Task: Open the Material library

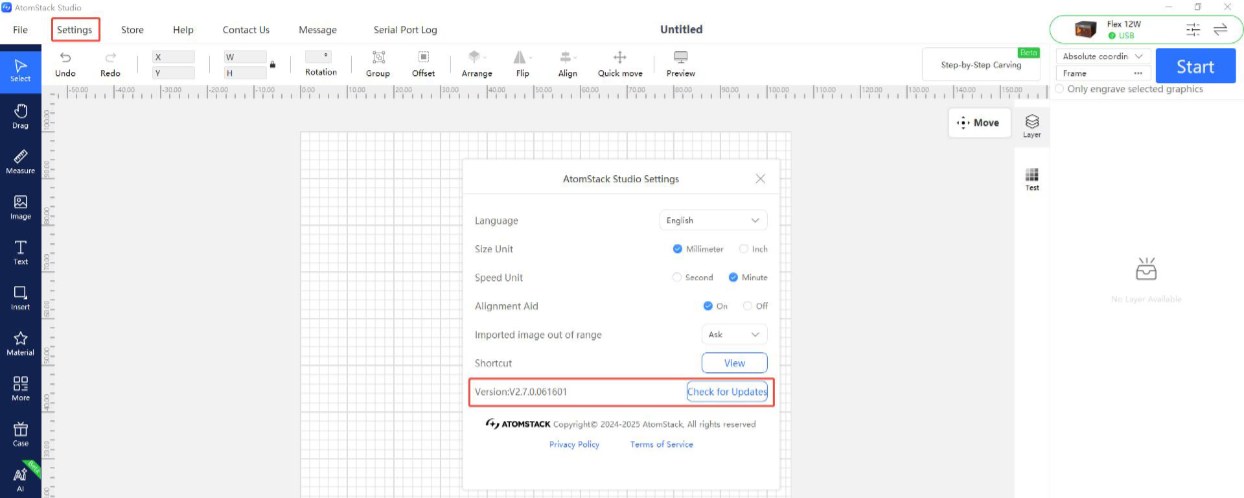Action: pyautogui.click(x=20, y=343)
